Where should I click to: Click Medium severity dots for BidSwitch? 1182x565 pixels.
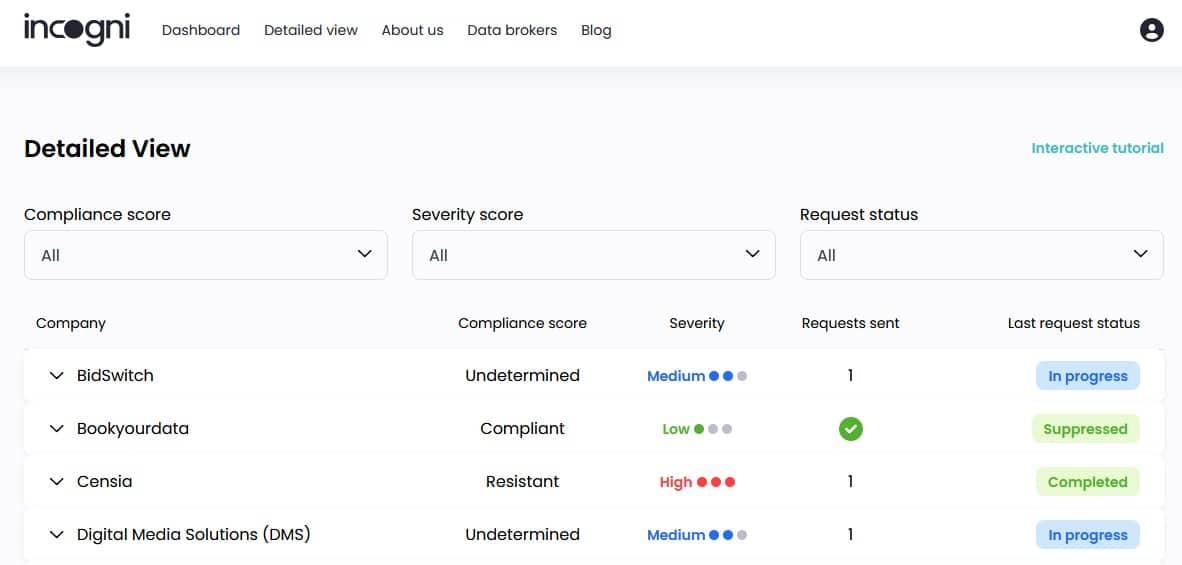tap(727, 376)
